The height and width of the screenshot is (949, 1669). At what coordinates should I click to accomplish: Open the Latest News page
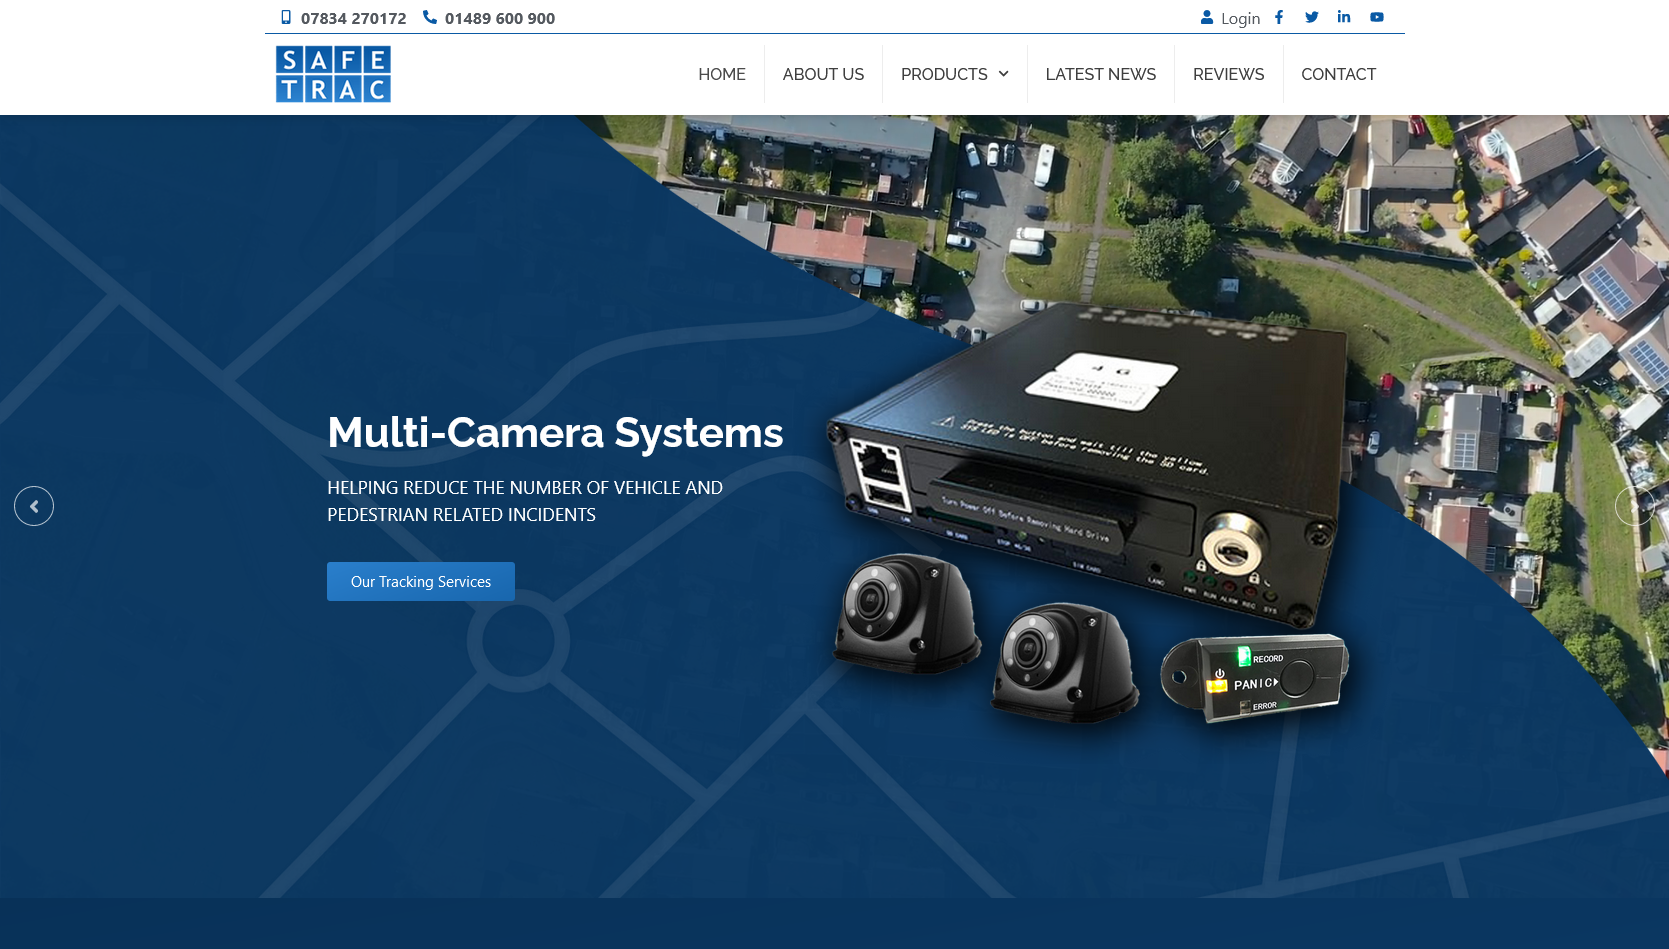pos(1100,74)
